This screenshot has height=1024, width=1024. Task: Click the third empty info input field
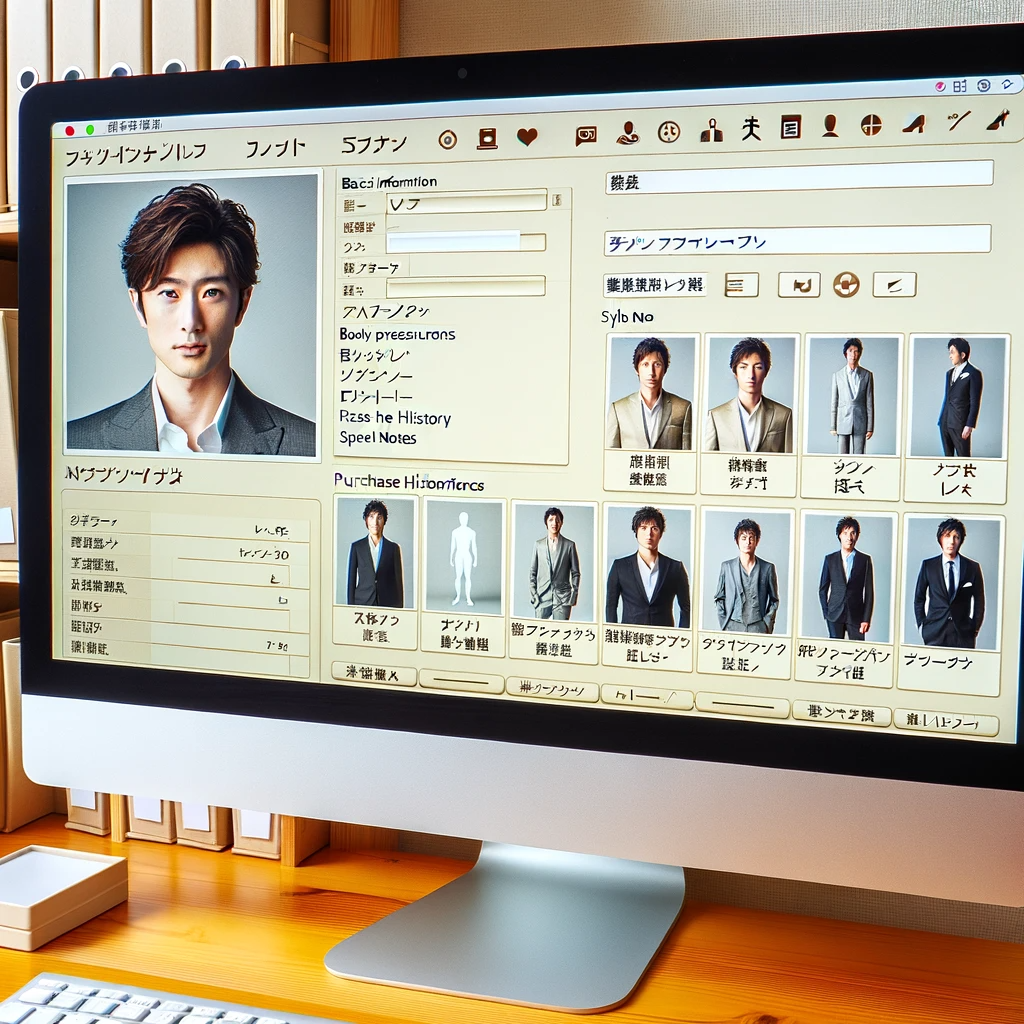point(466,287)
